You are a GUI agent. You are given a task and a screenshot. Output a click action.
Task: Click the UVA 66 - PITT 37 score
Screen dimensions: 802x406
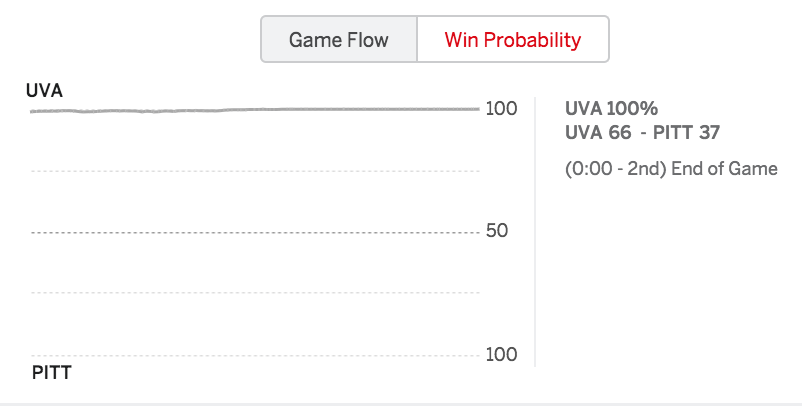(x=642, y=132)
